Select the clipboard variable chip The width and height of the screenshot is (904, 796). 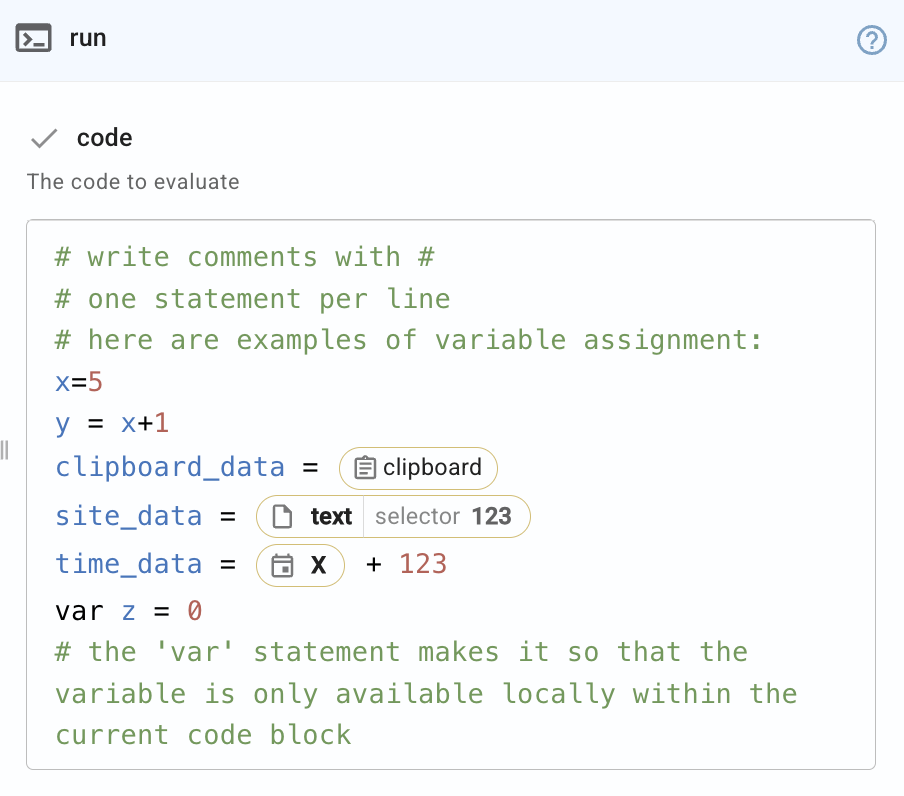tap(418, 468)
